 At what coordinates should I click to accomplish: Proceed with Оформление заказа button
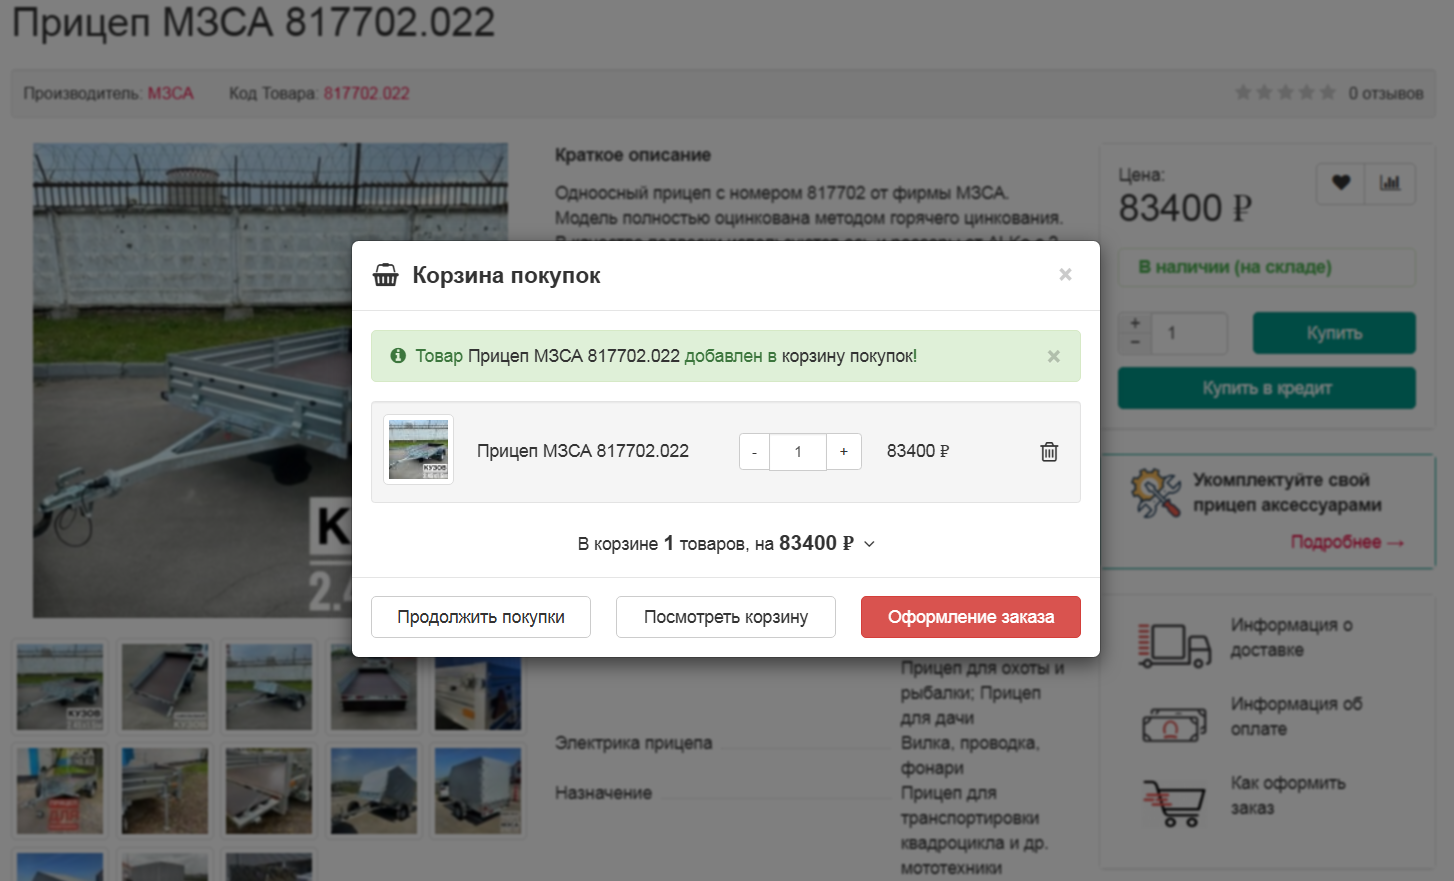coord(971,617)
